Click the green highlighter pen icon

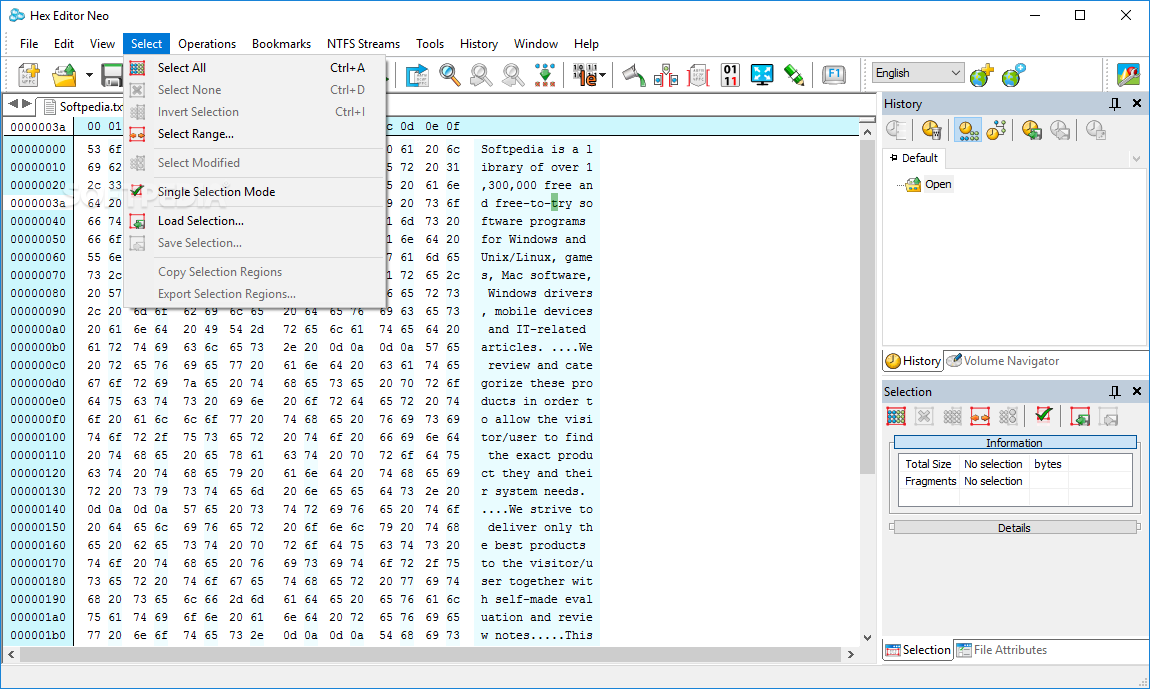(x=794, y=75)
